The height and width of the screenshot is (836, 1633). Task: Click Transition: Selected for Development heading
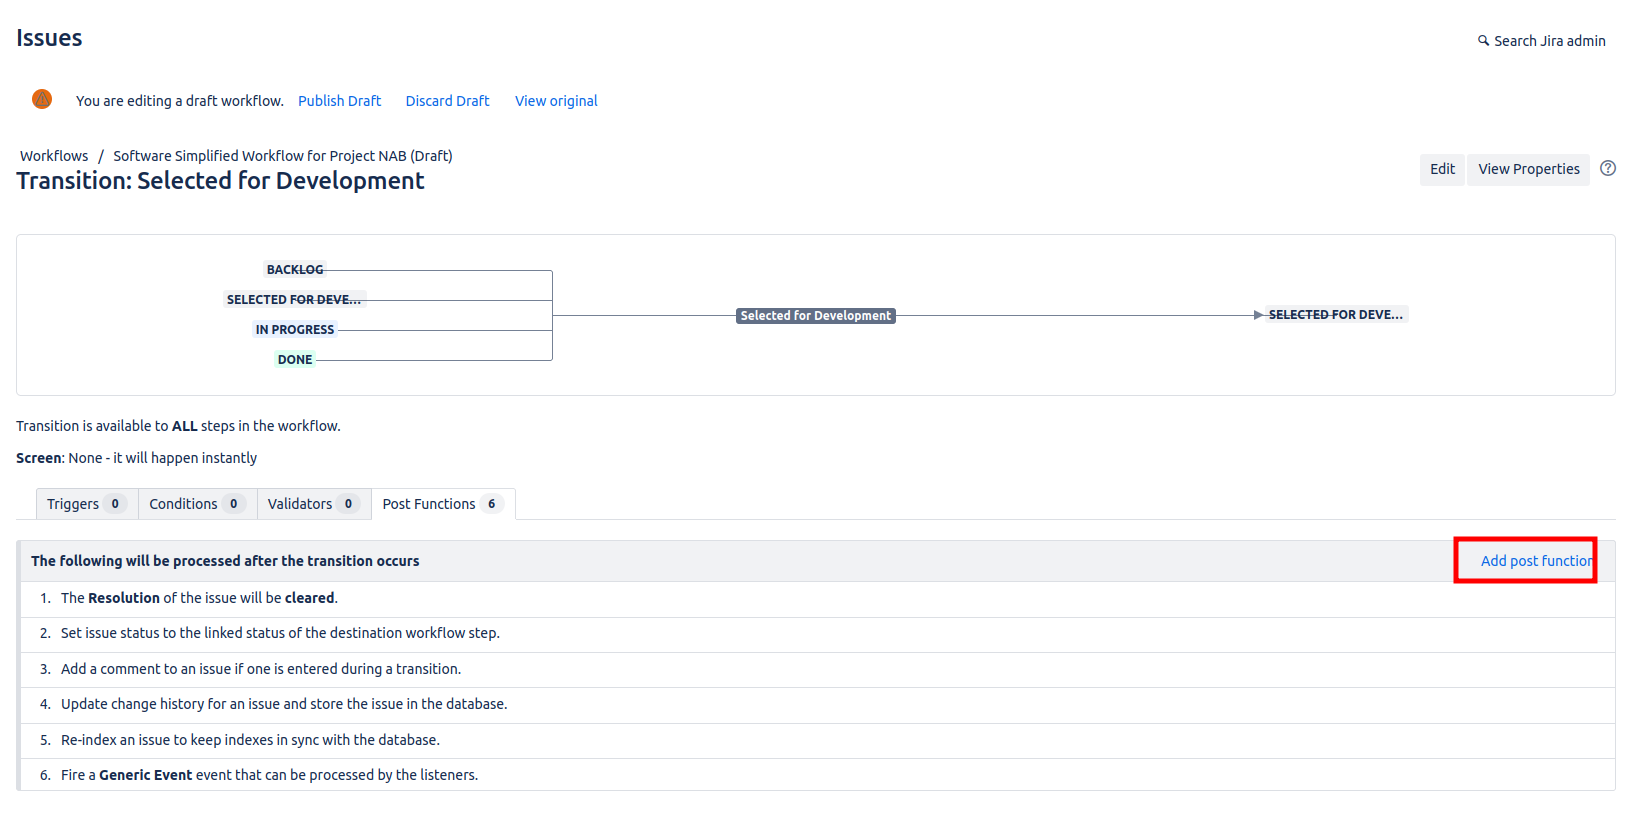pyautogui.click(x=220, y=181)
